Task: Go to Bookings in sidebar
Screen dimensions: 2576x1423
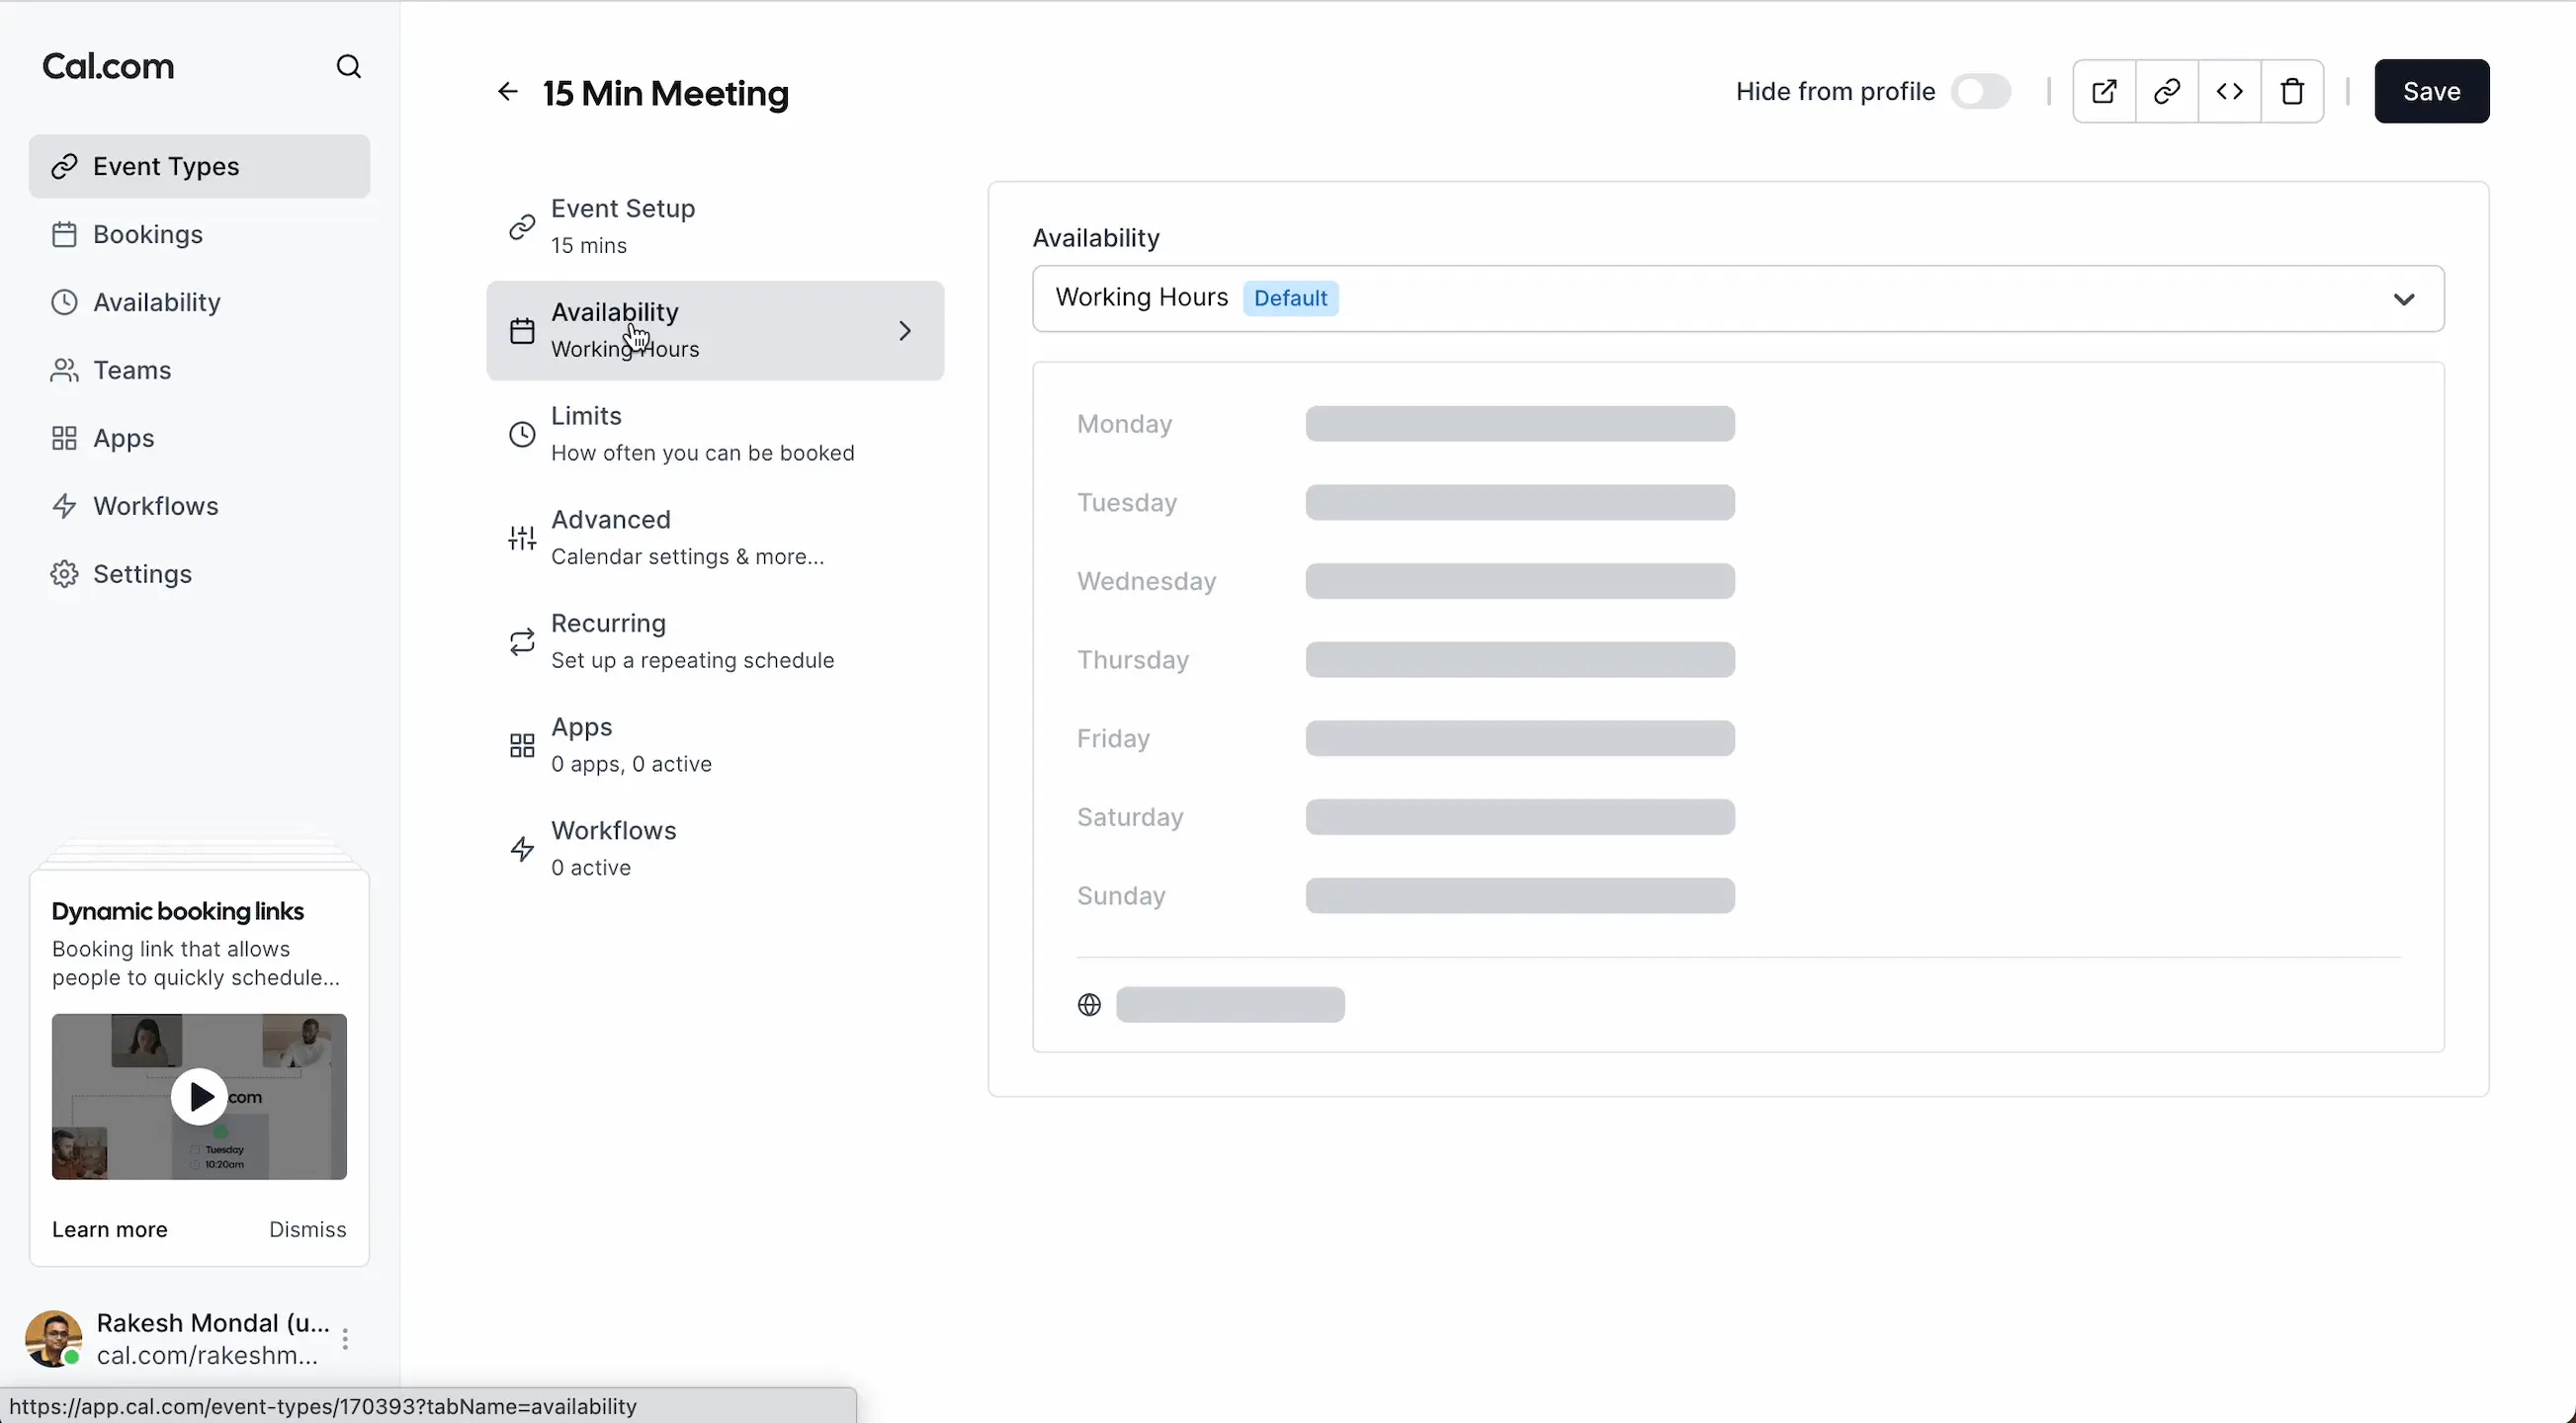Action: 148,234
